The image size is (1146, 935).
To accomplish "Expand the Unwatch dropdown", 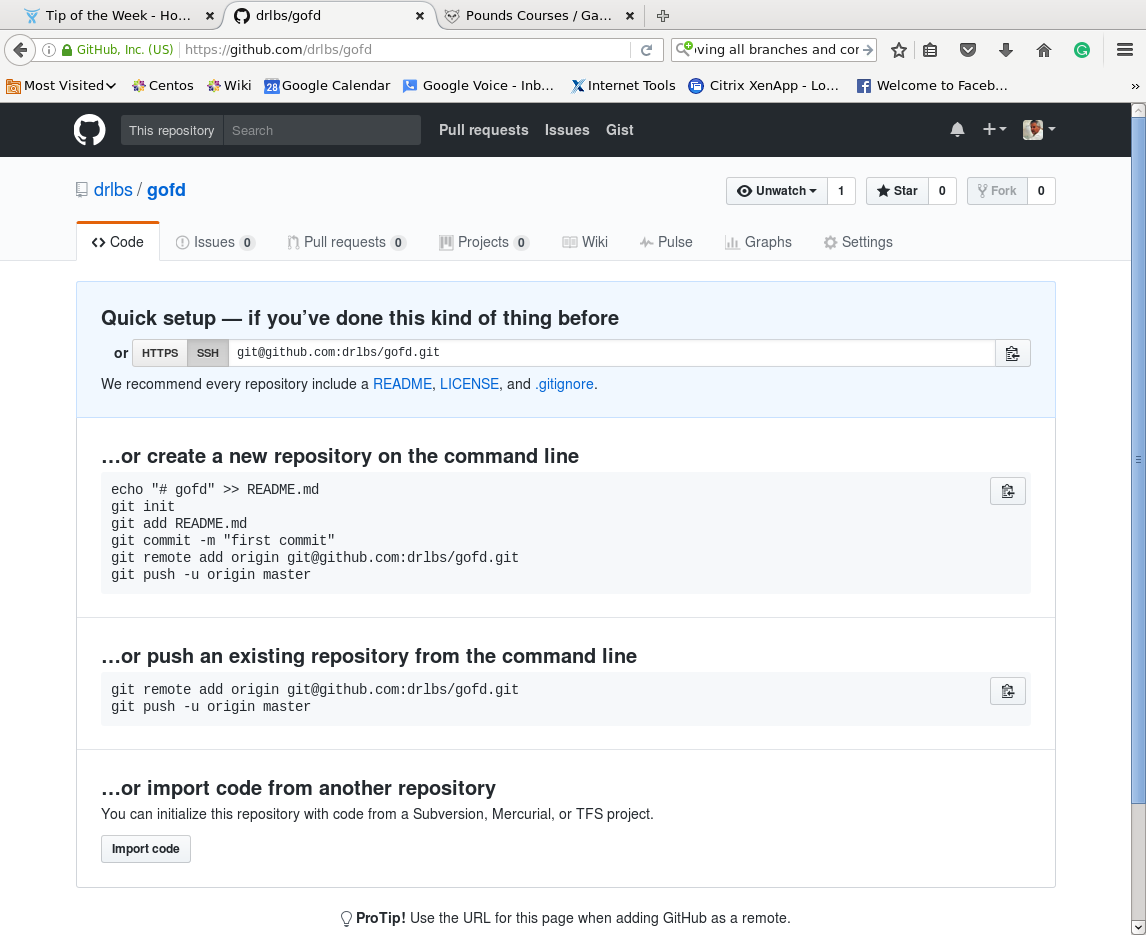I will point(777,191).
